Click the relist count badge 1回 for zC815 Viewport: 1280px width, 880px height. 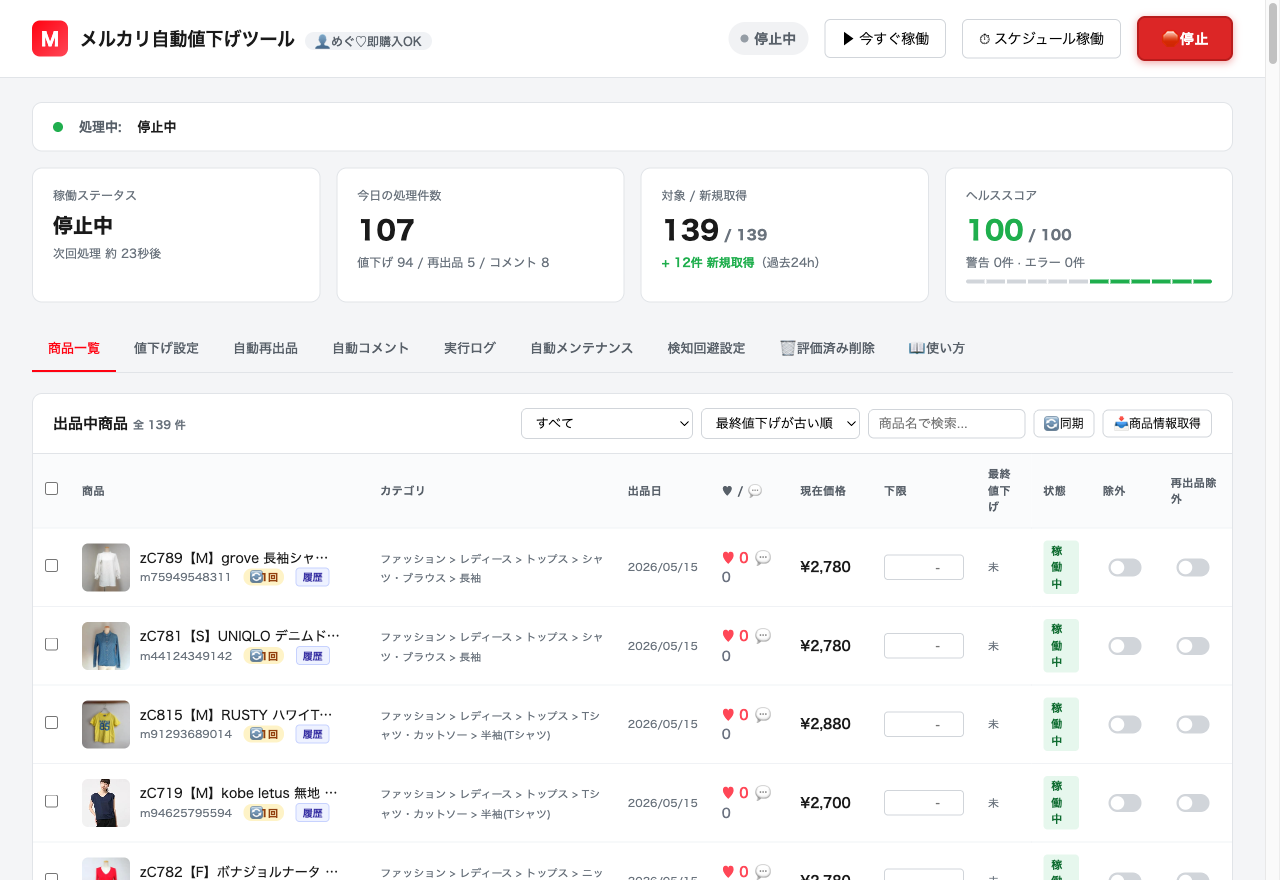(x=264, y=734)
